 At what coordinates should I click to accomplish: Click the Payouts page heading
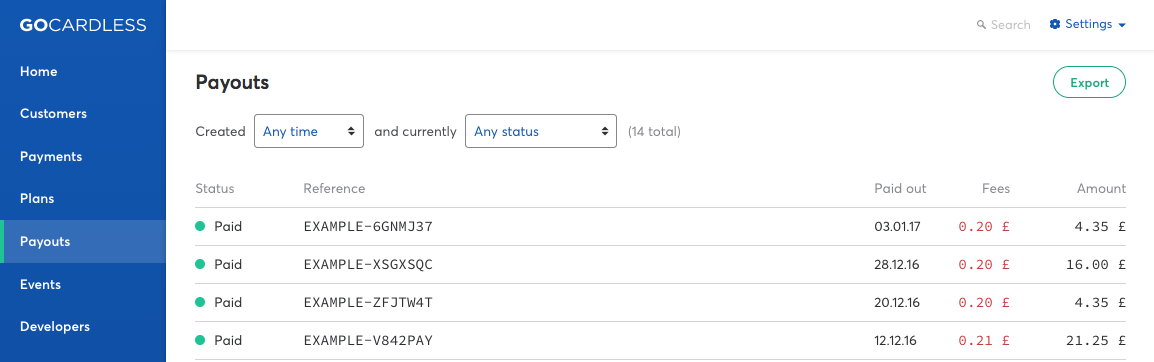pos(232,82)
